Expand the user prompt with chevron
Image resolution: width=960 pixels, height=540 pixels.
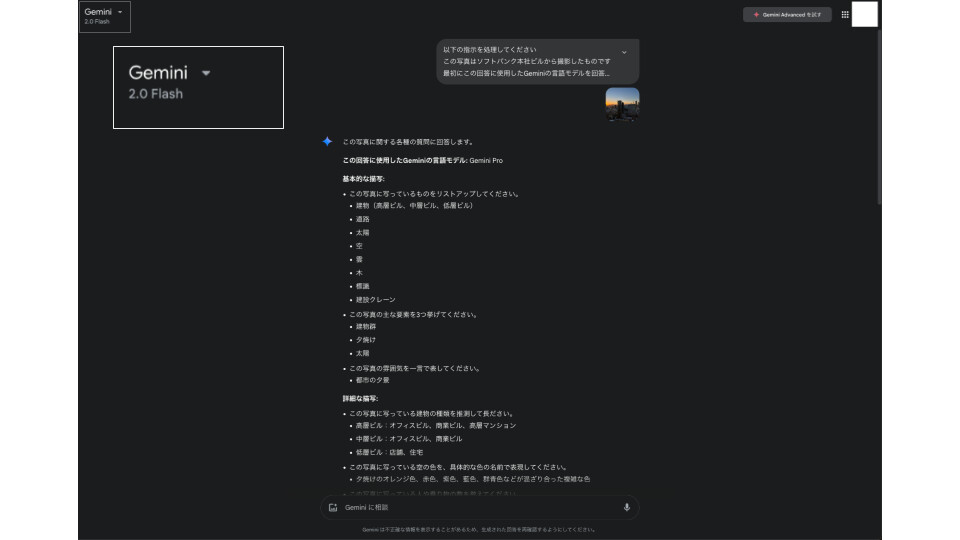[x=624, y=52]
